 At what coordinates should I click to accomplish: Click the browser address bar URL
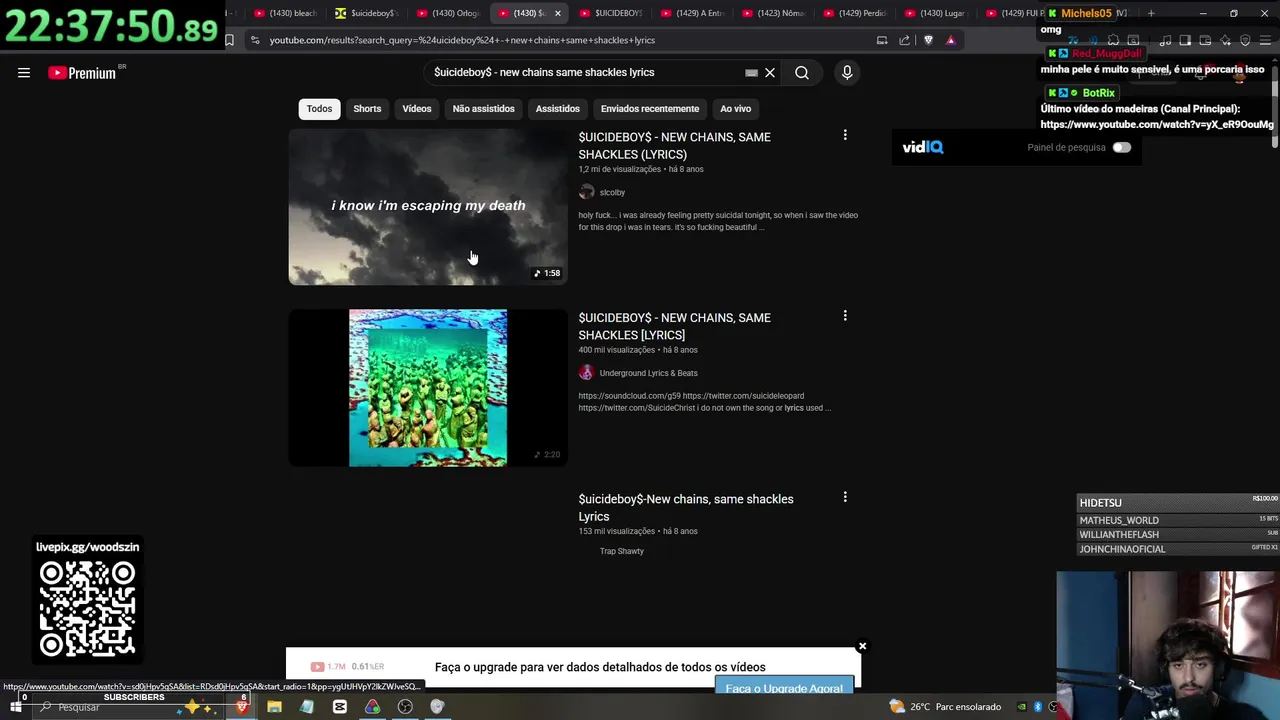tap(462, 40)
